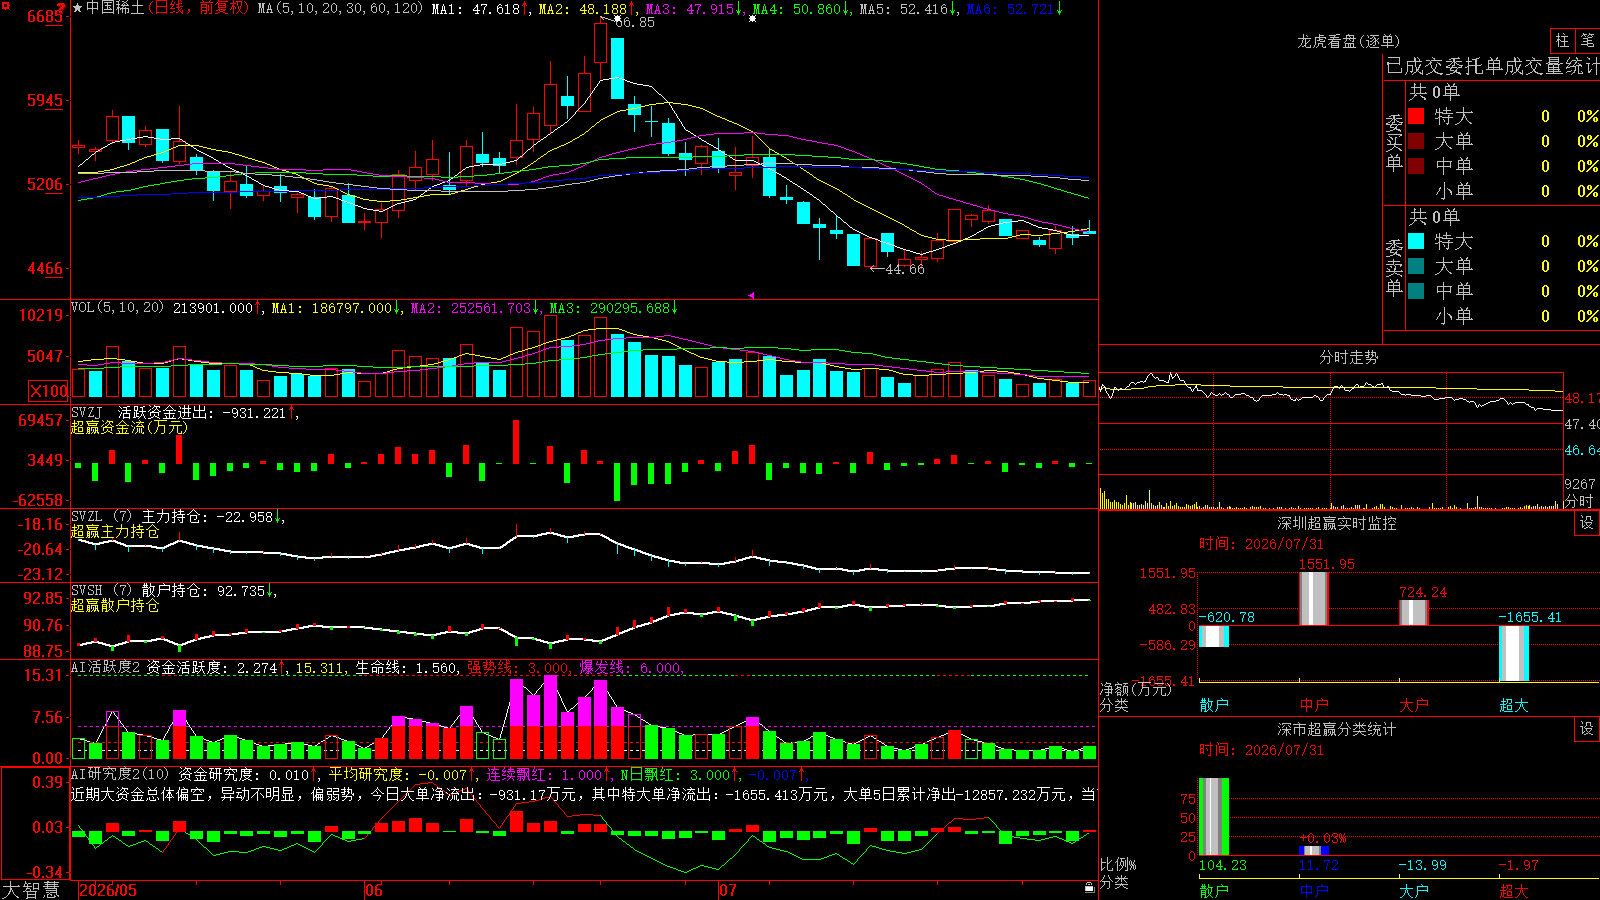
Task: Click the 分时走势 panel title
Action: pos(1348,357)
